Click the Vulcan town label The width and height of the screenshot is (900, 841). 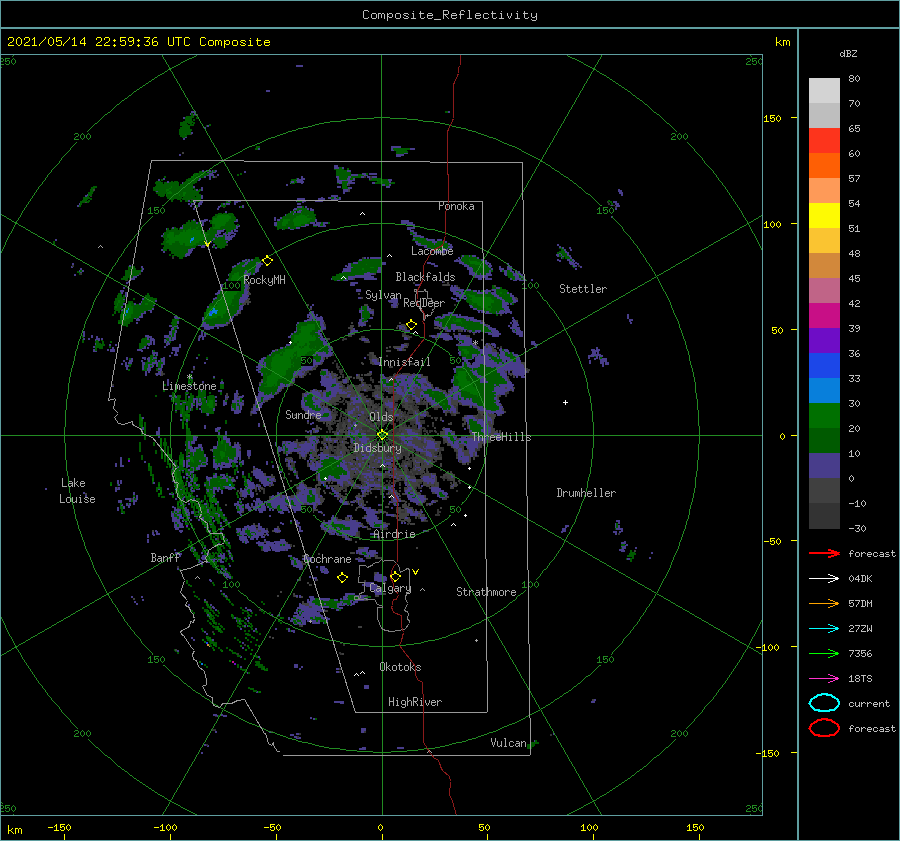pos(508,743)
